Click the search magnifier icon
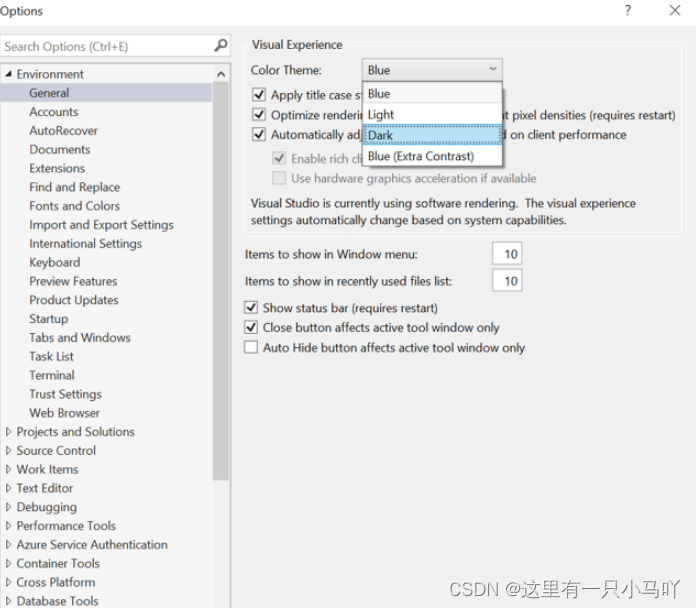This screenshot has height=608, width=696. click(x=221, y=45)
